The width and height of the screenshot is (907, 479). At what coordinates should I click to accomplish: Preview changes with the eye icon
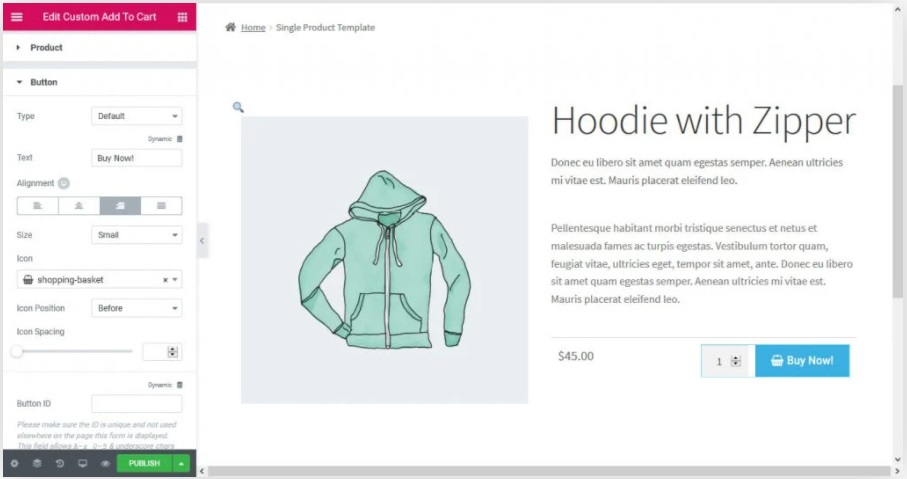point(105,463)
